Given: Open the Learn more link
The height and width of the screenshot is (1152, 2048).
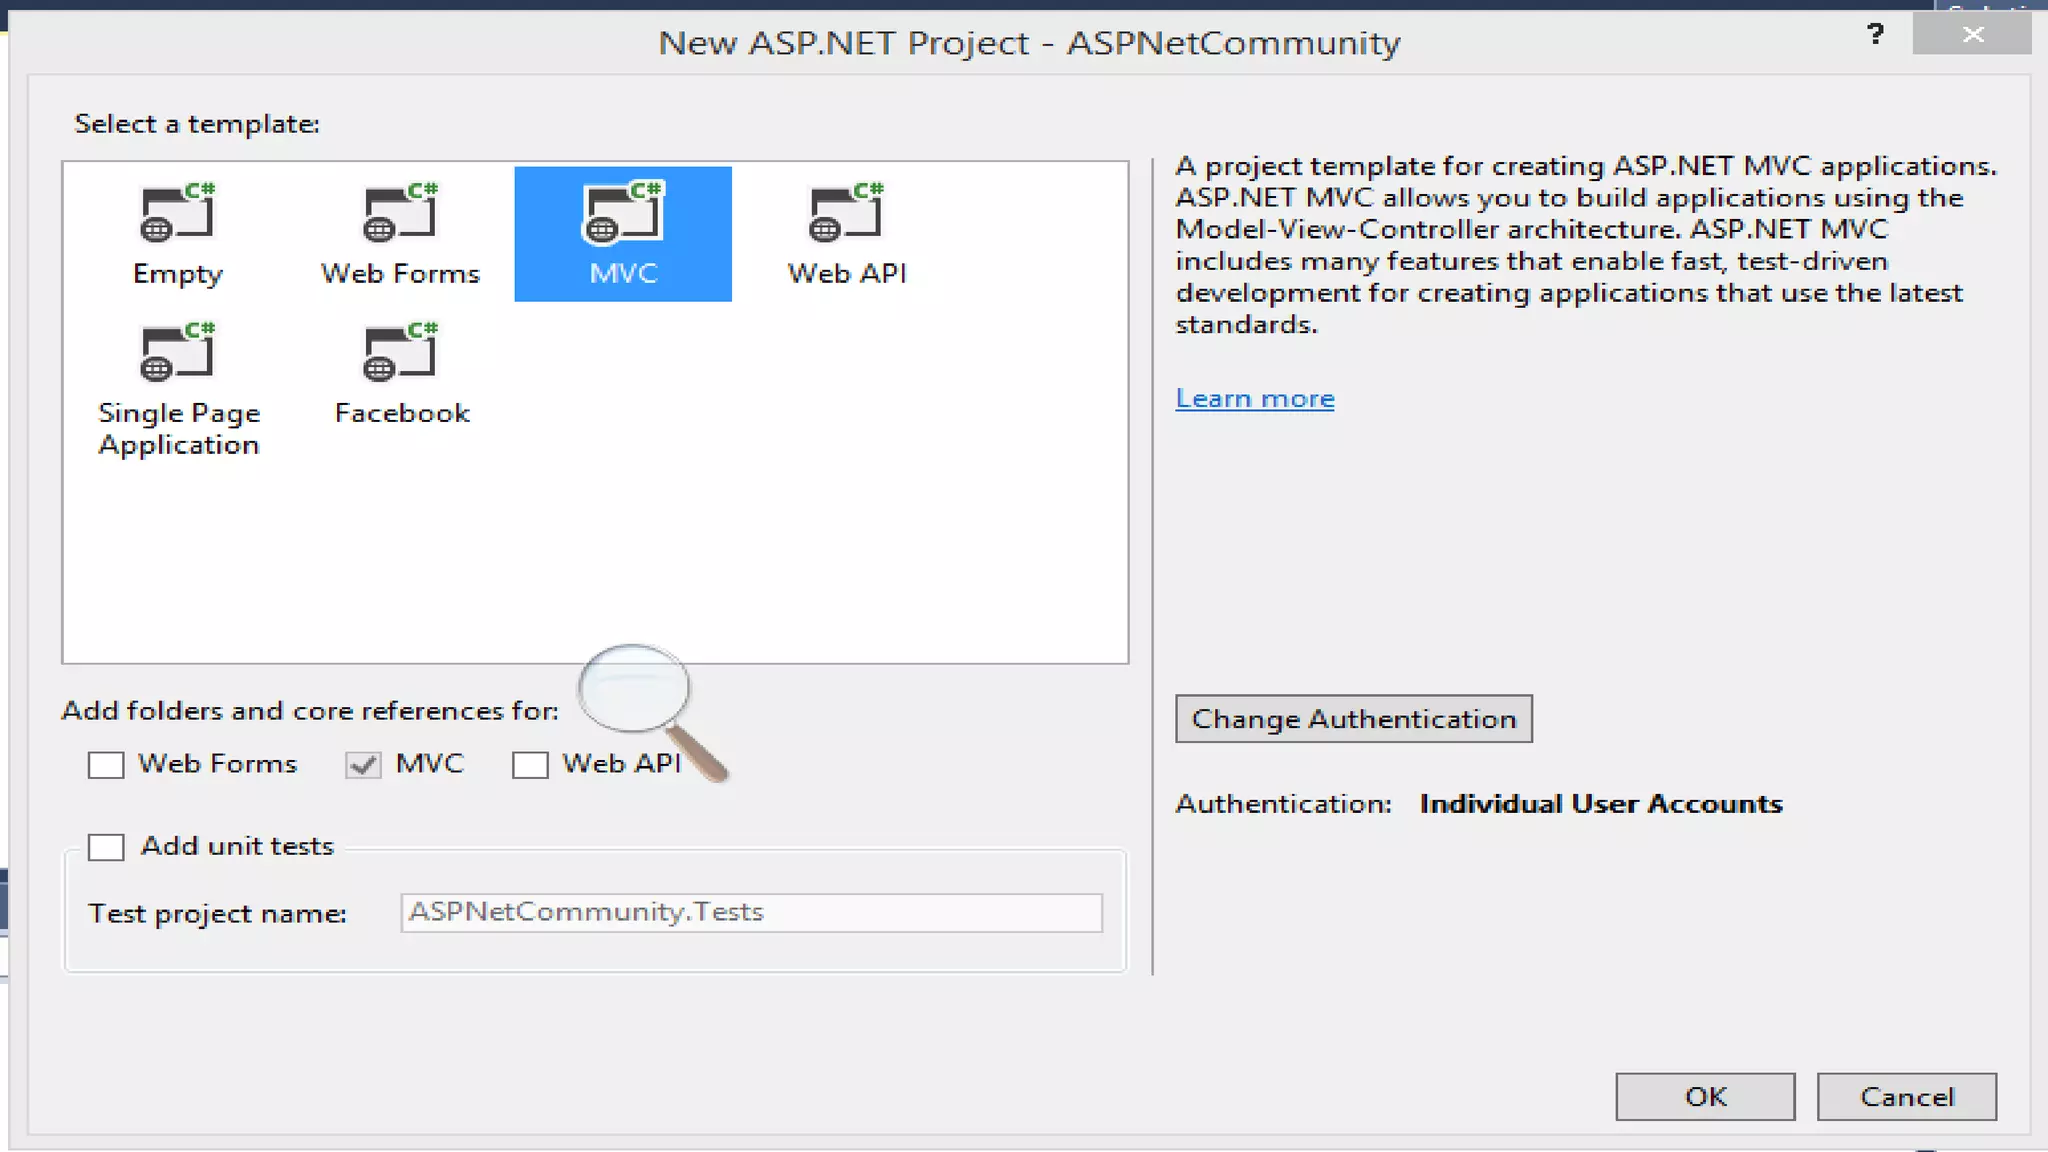Looking at the screenshot, I should (x=1254, y=399).
